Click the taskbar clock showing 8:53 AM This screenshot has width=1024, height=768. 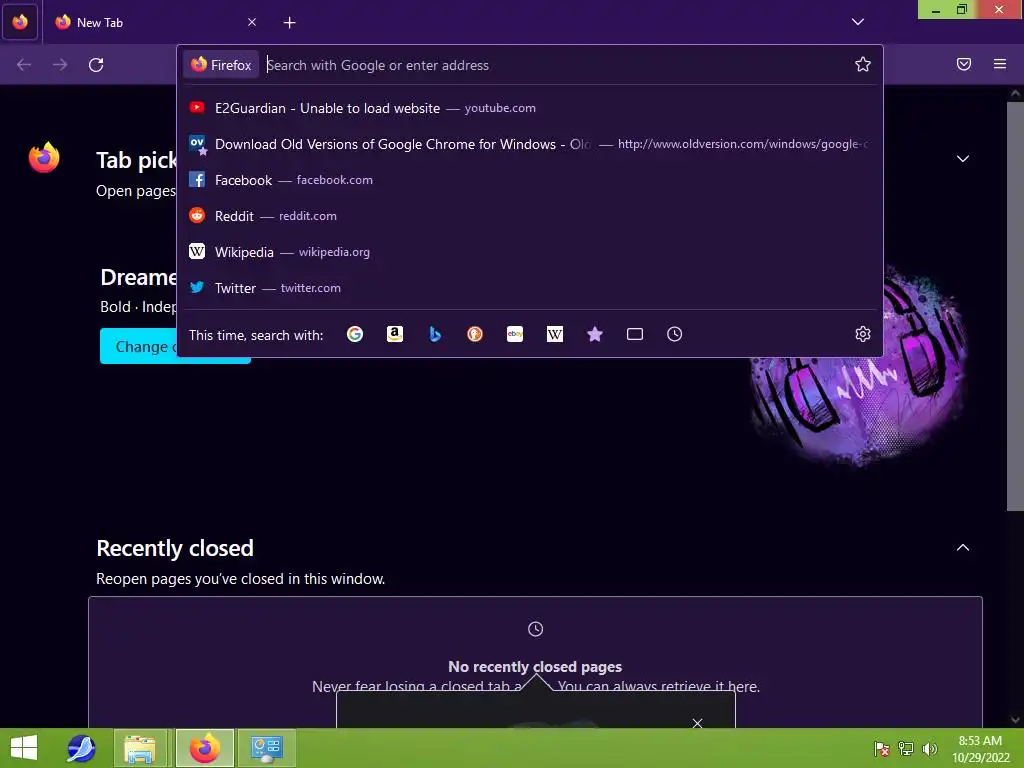(x=980, y=748)
